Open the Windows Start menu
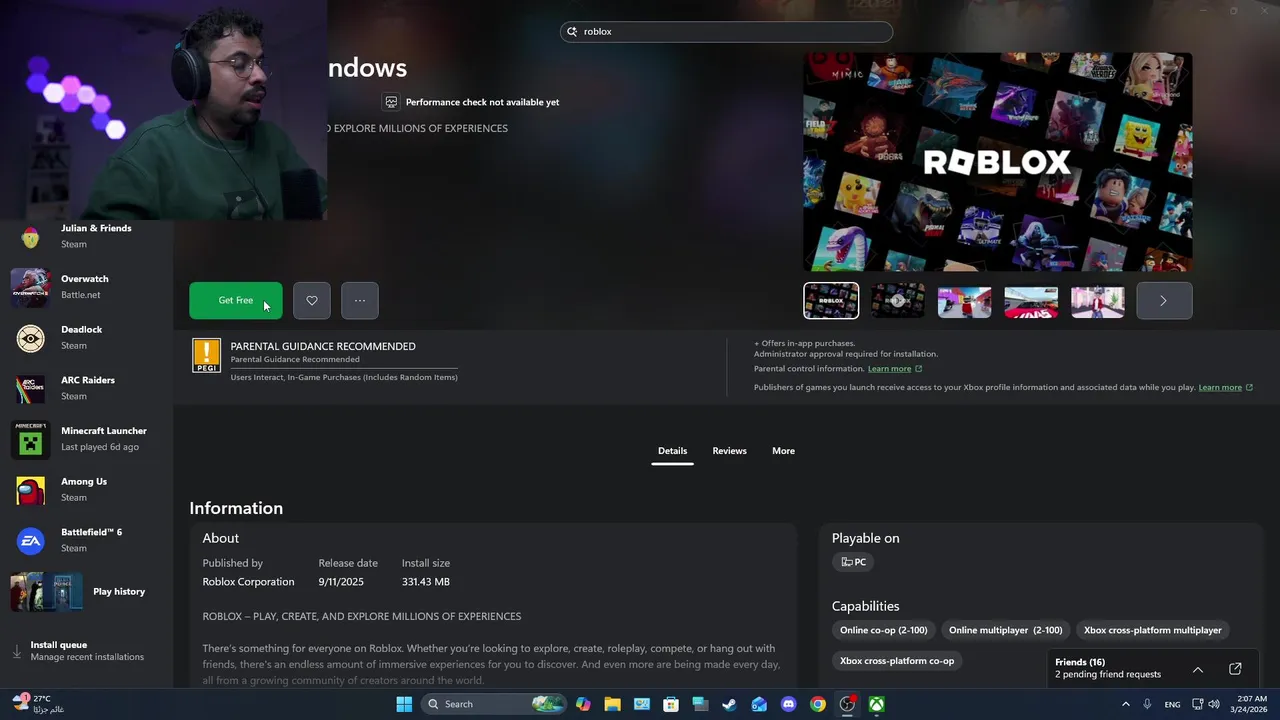1280x720 pixels. (x=404, y=704)
